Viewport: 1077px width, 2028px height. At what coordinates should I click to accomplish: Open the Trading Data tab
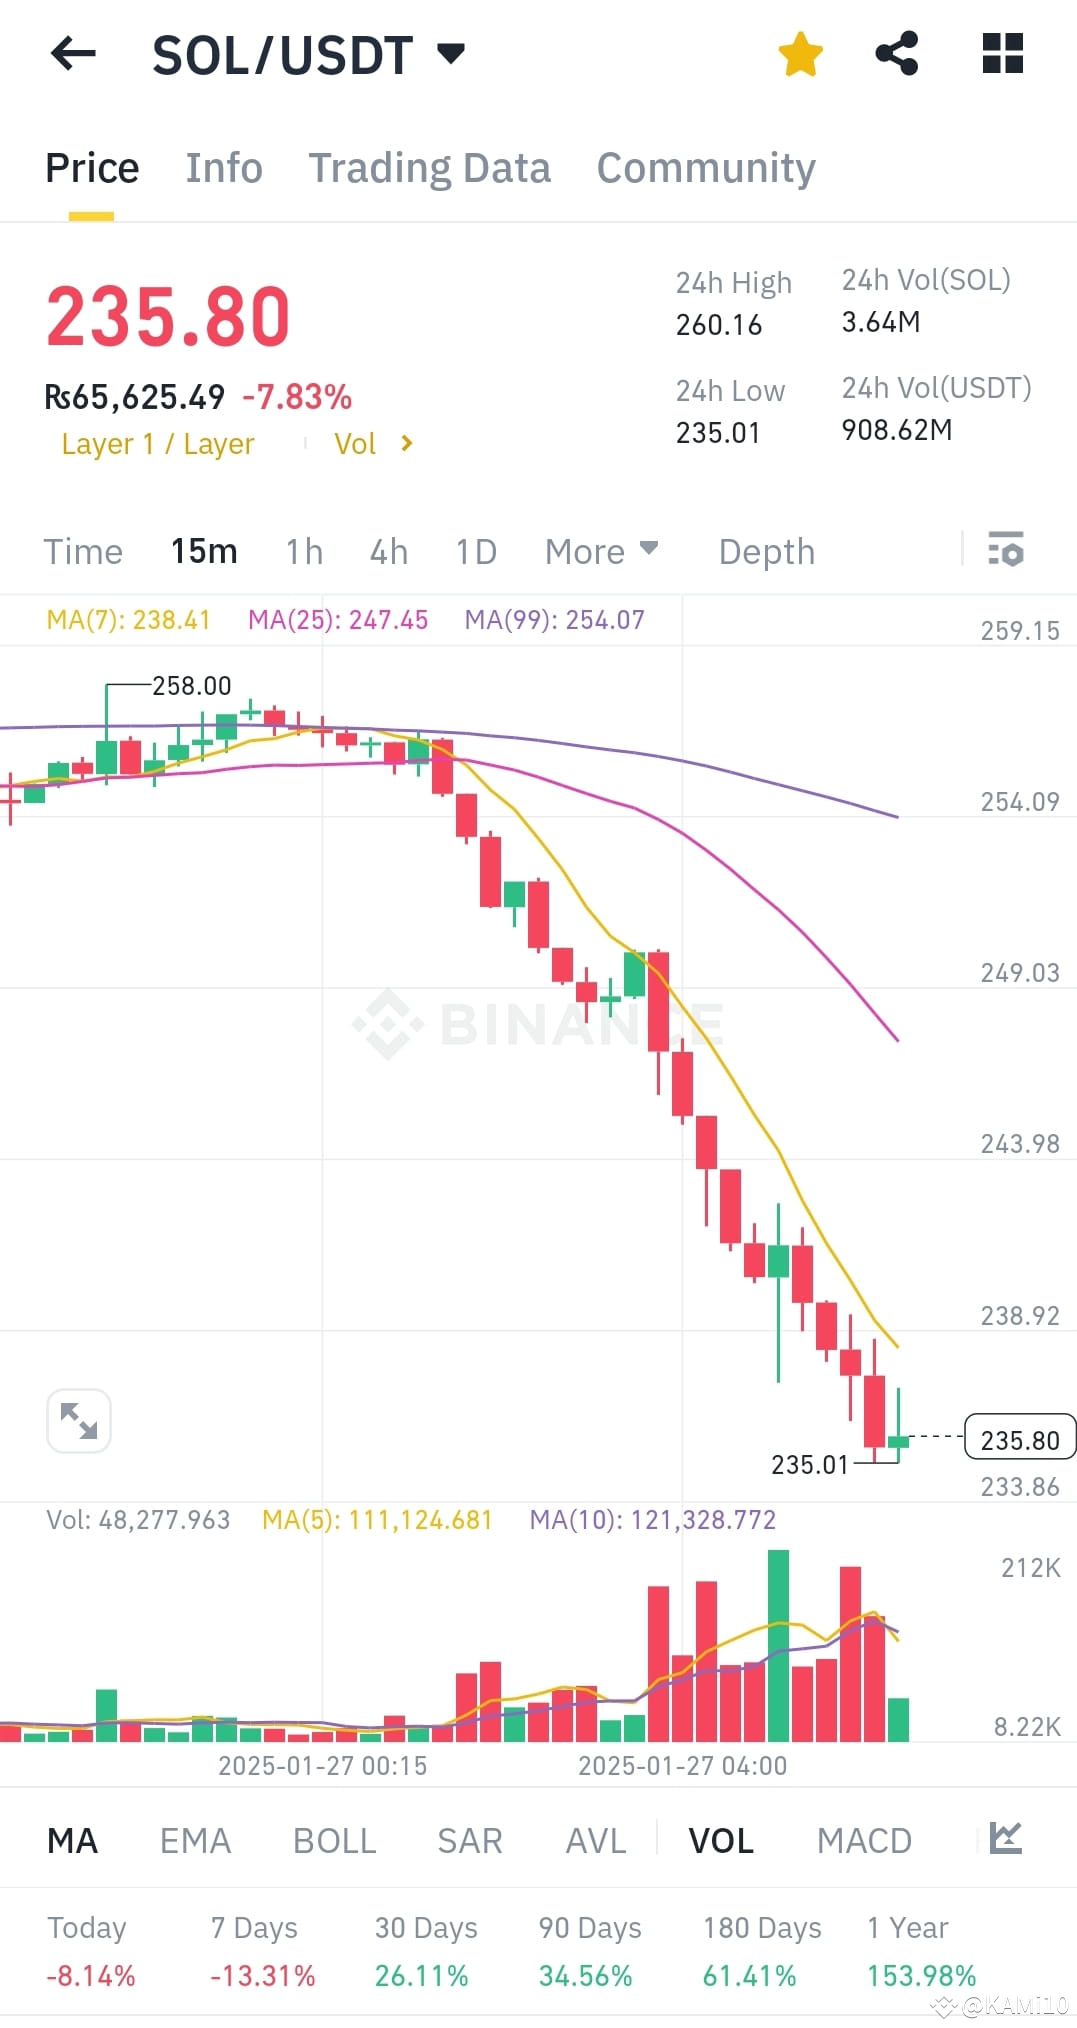430,167
